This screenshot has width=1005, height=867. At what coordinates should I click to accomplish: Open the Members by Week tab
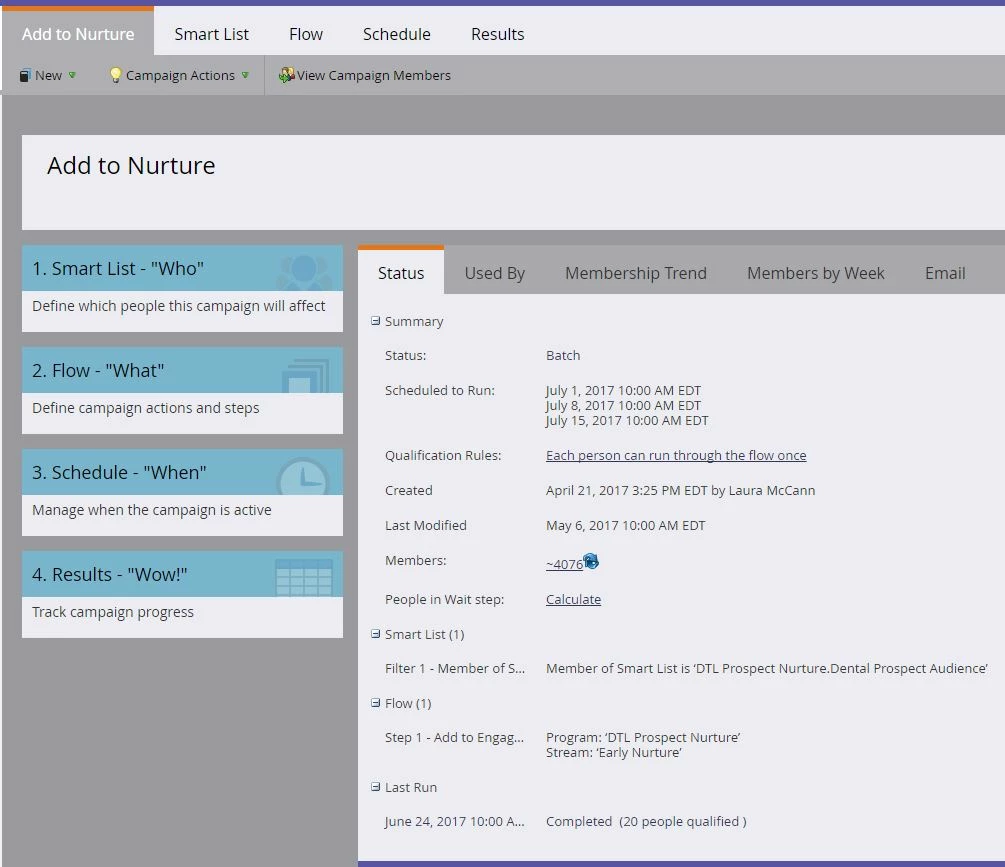(815, 273)
